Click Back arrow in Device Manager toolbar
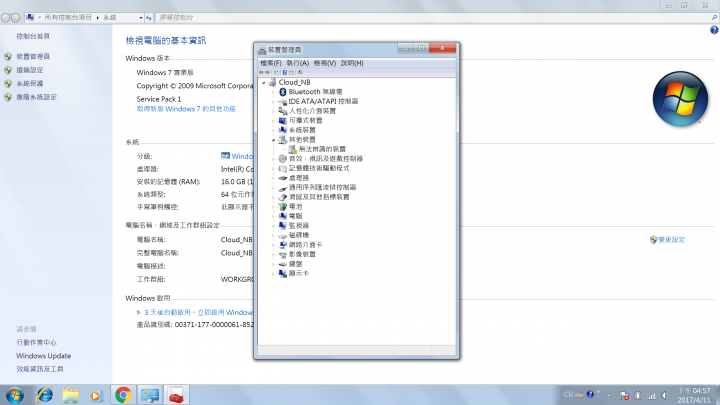The width and height of the screenshot is (720, 405). tap(261, 72)
